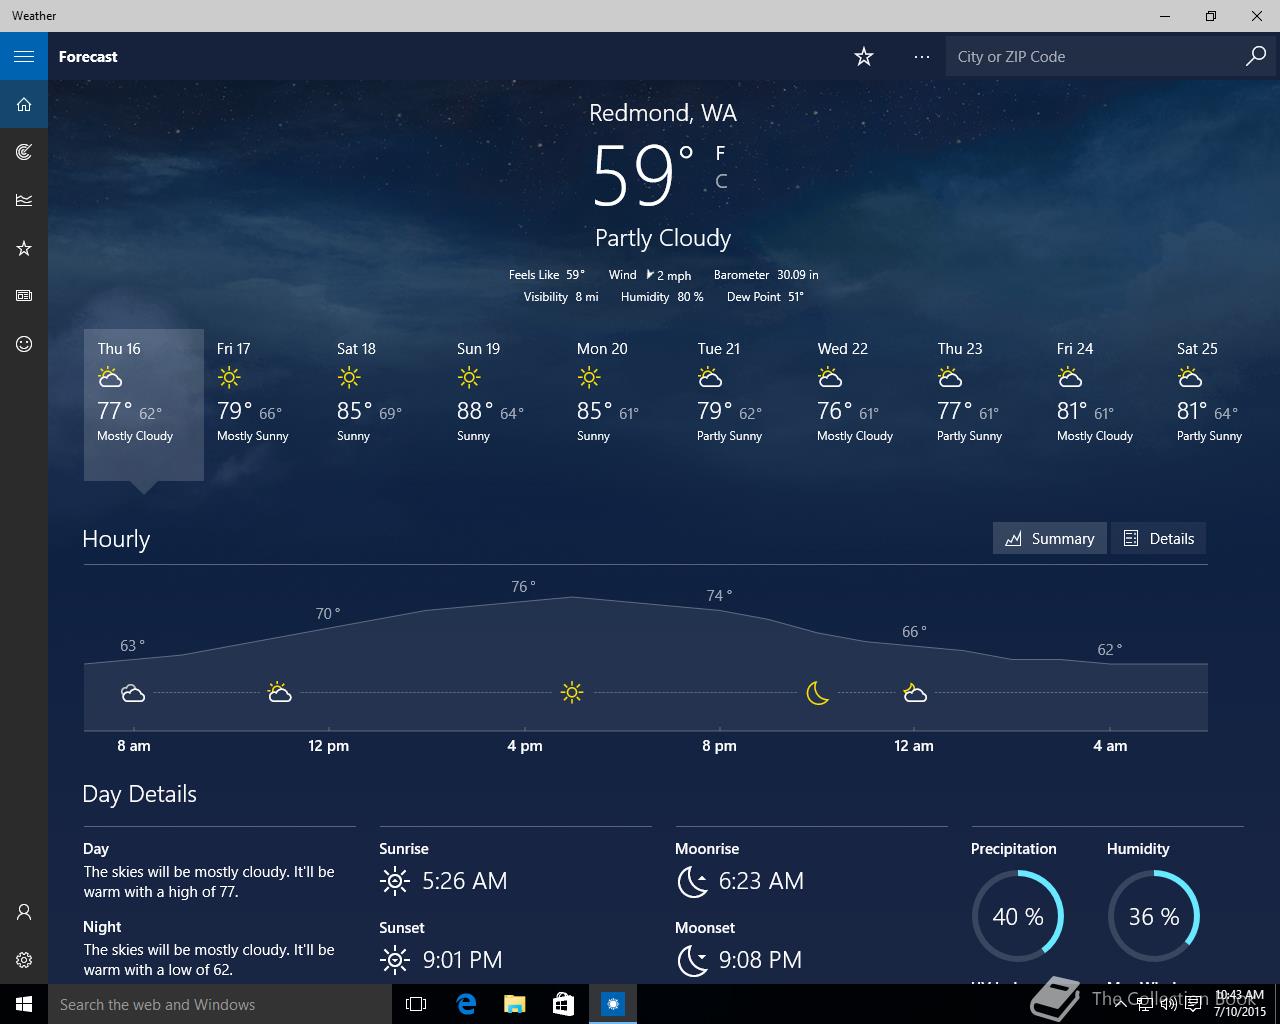1280x1024 pixels.
Task: Select Mon 20 forecast day
Action: click(624, 404)
